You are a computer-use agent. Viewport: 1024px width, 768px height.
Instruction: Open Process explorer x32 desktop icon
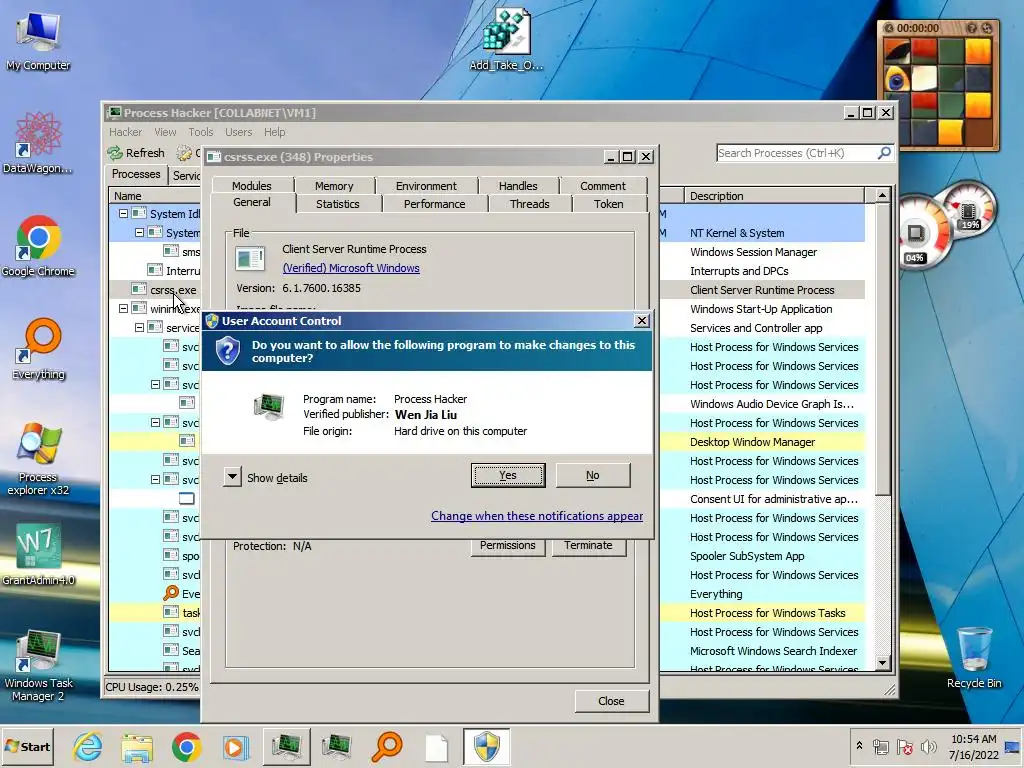[38, 458]
